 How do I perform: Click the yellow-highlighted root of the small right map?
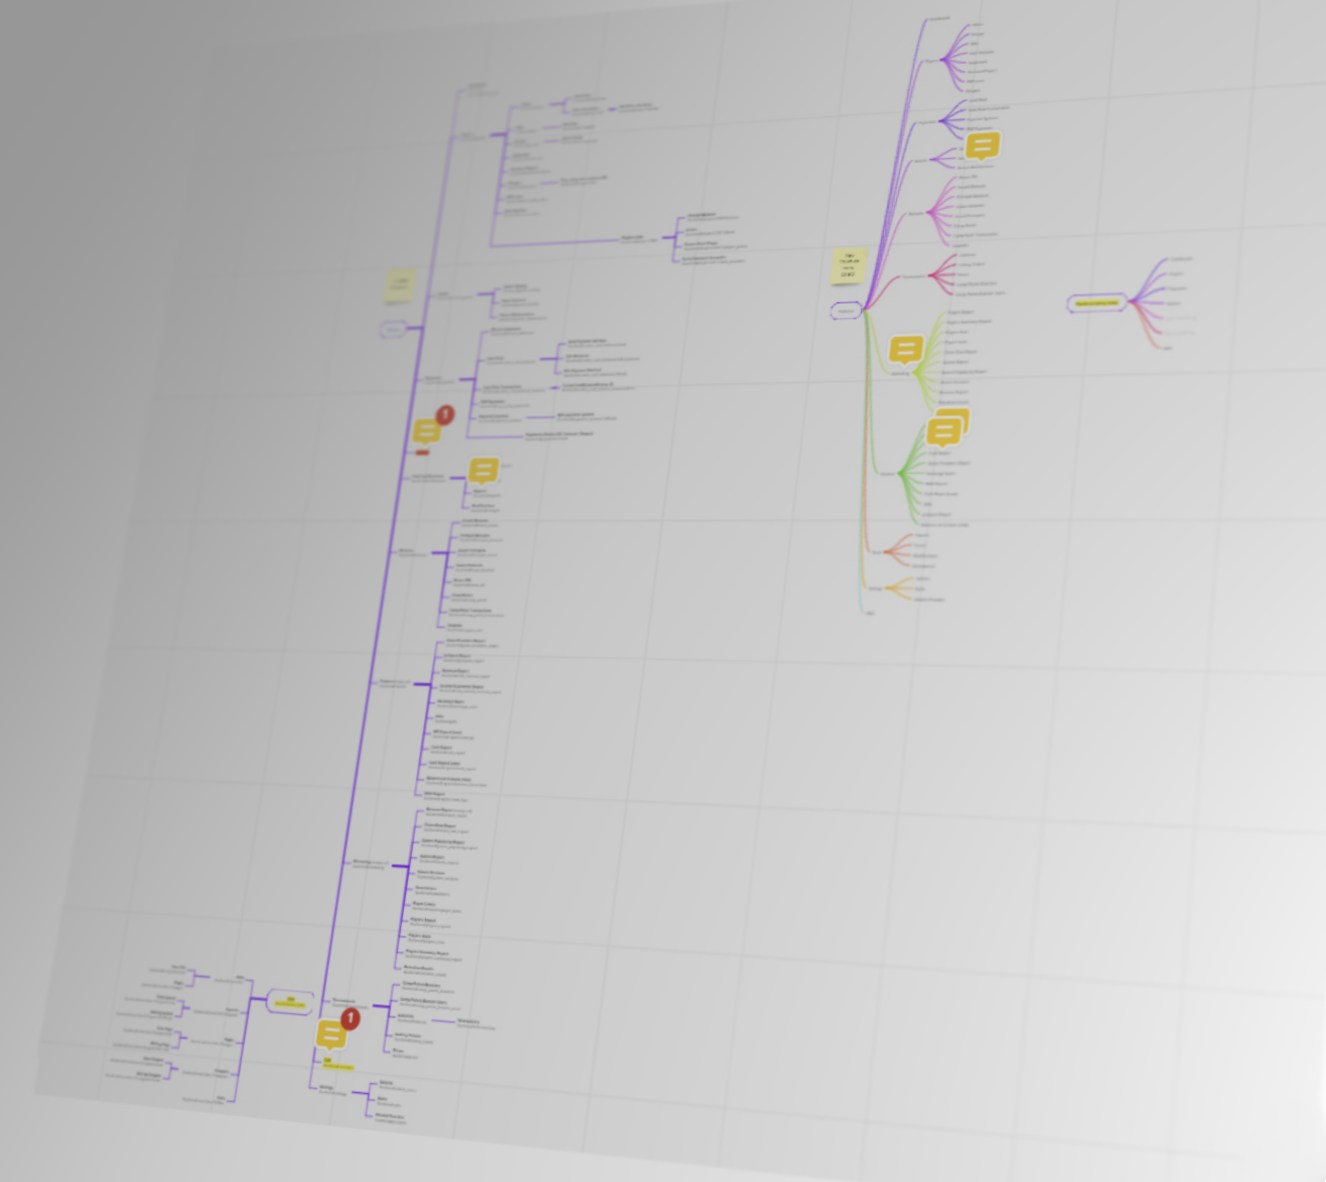point(1097,302)
